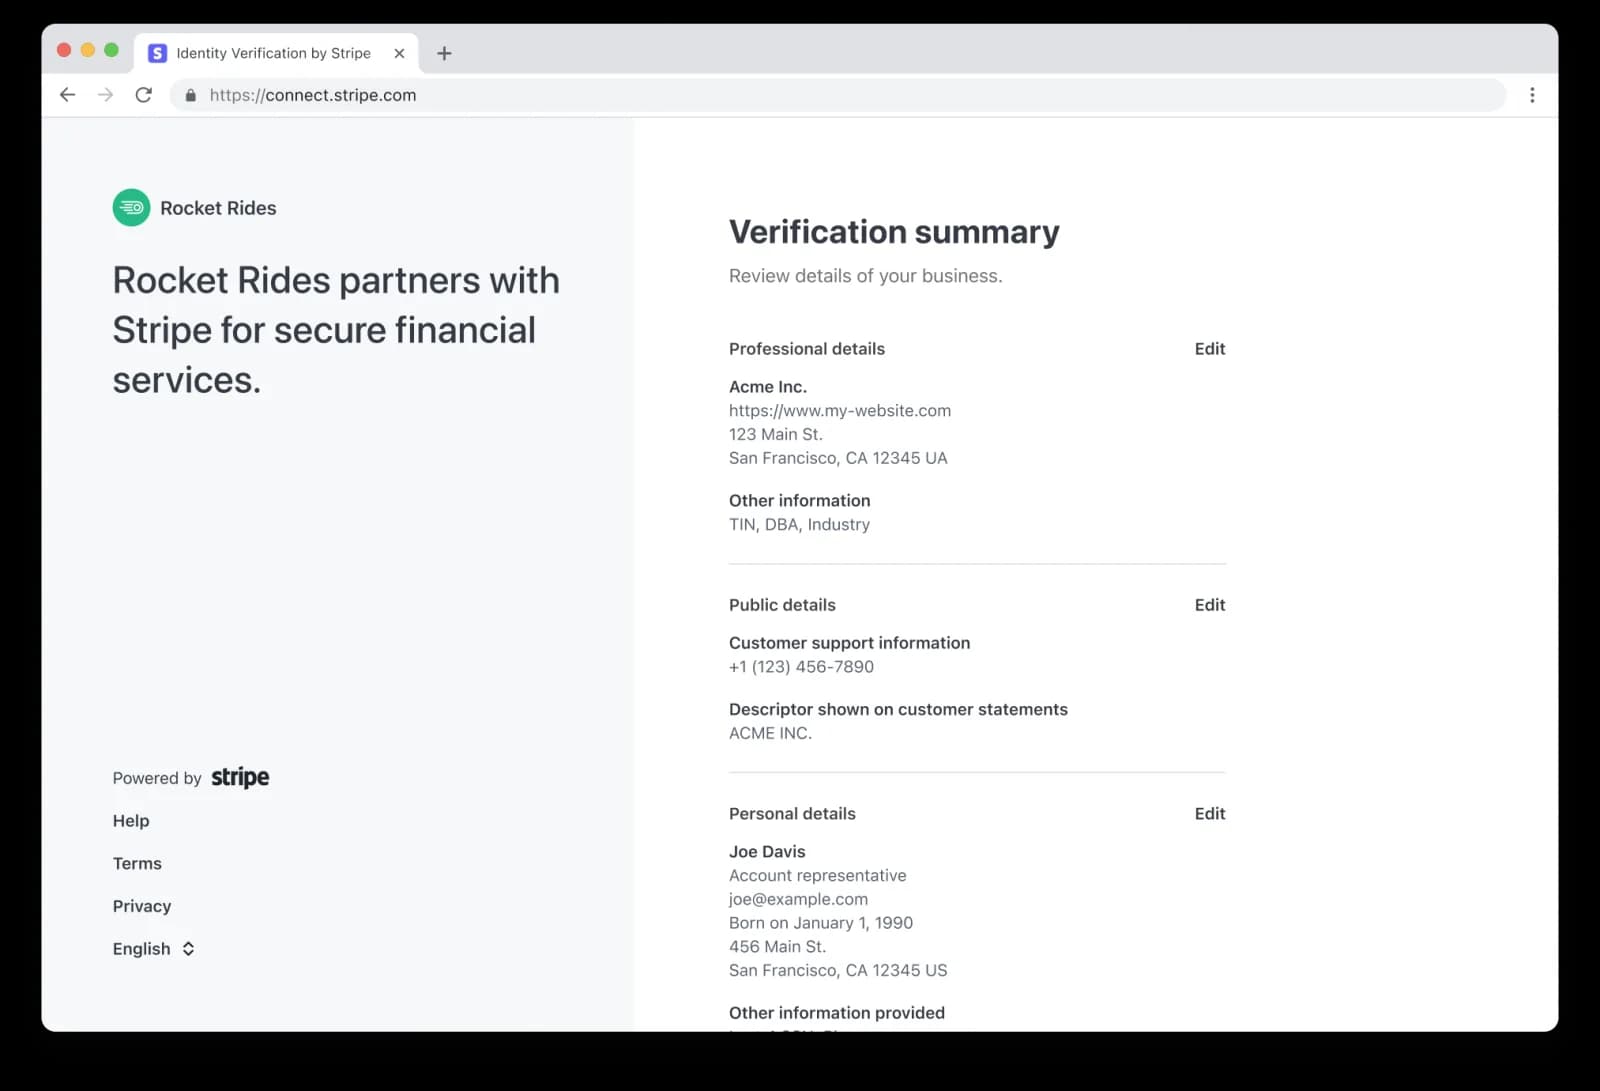Open the browser three-dot menu
Image resolution: width=1600 pixels, height=1091 pixels.
[x=1532, y=95]
